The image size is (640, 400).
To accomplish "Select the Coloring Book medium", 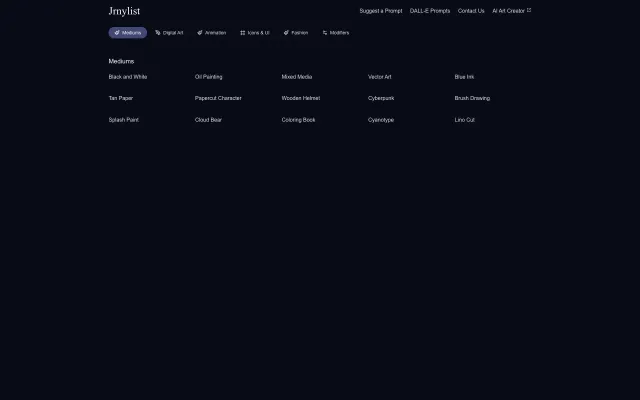I will pyautogui.click(x=298, y=120).
